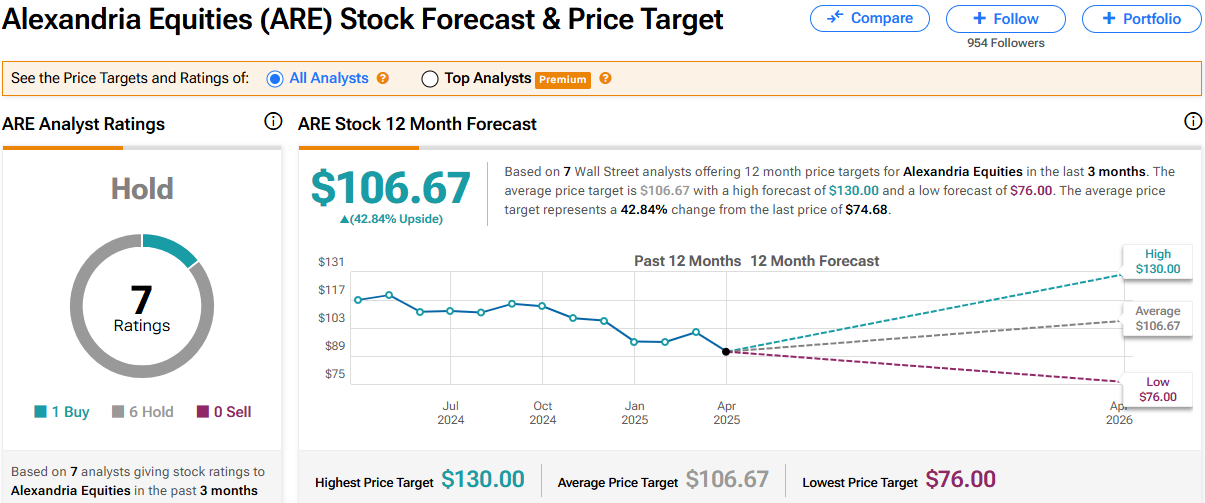Click plus icon in Portfolio button
The width and height of the screenshot is (1205, 503).
click(1107, 19)
